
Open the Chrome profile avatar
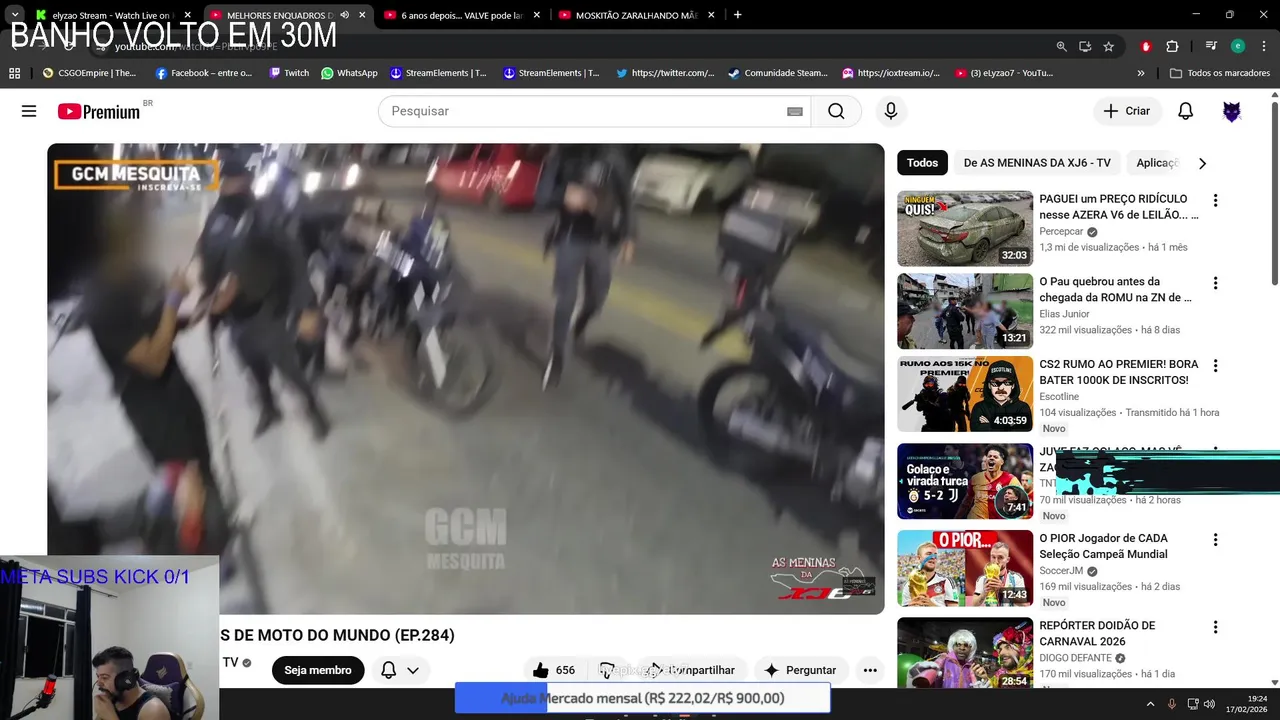click(x=1238, y=46)
